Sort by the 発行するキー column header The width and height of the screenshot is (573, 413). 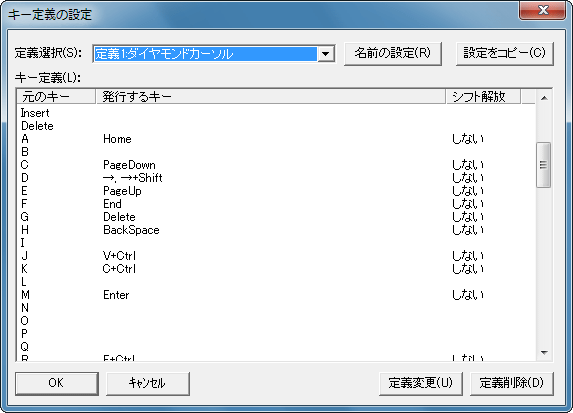click(271, 96)
